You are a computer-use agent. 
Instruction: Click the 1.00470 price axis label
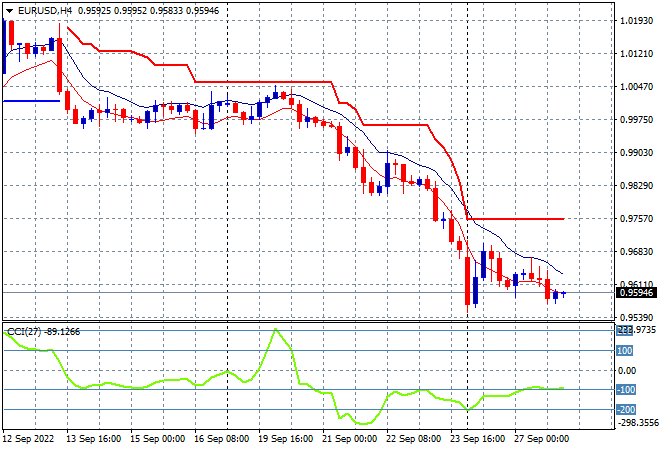coord(636,86)
